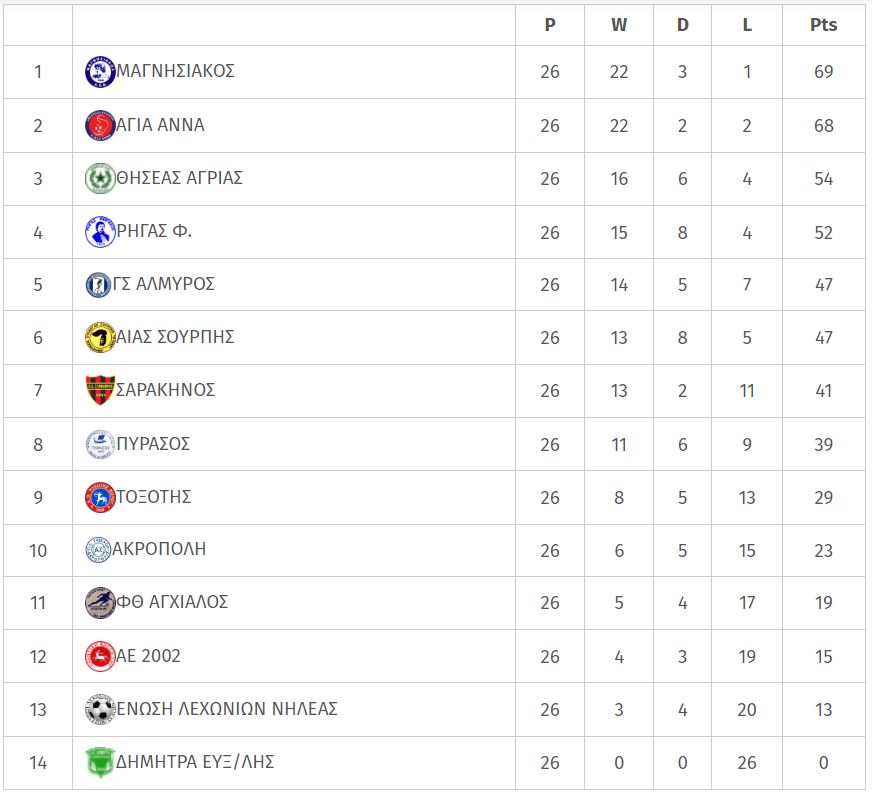Click the D column header
Image resolution: width=872 pixels, height=799 pixels.
(682, 25)
